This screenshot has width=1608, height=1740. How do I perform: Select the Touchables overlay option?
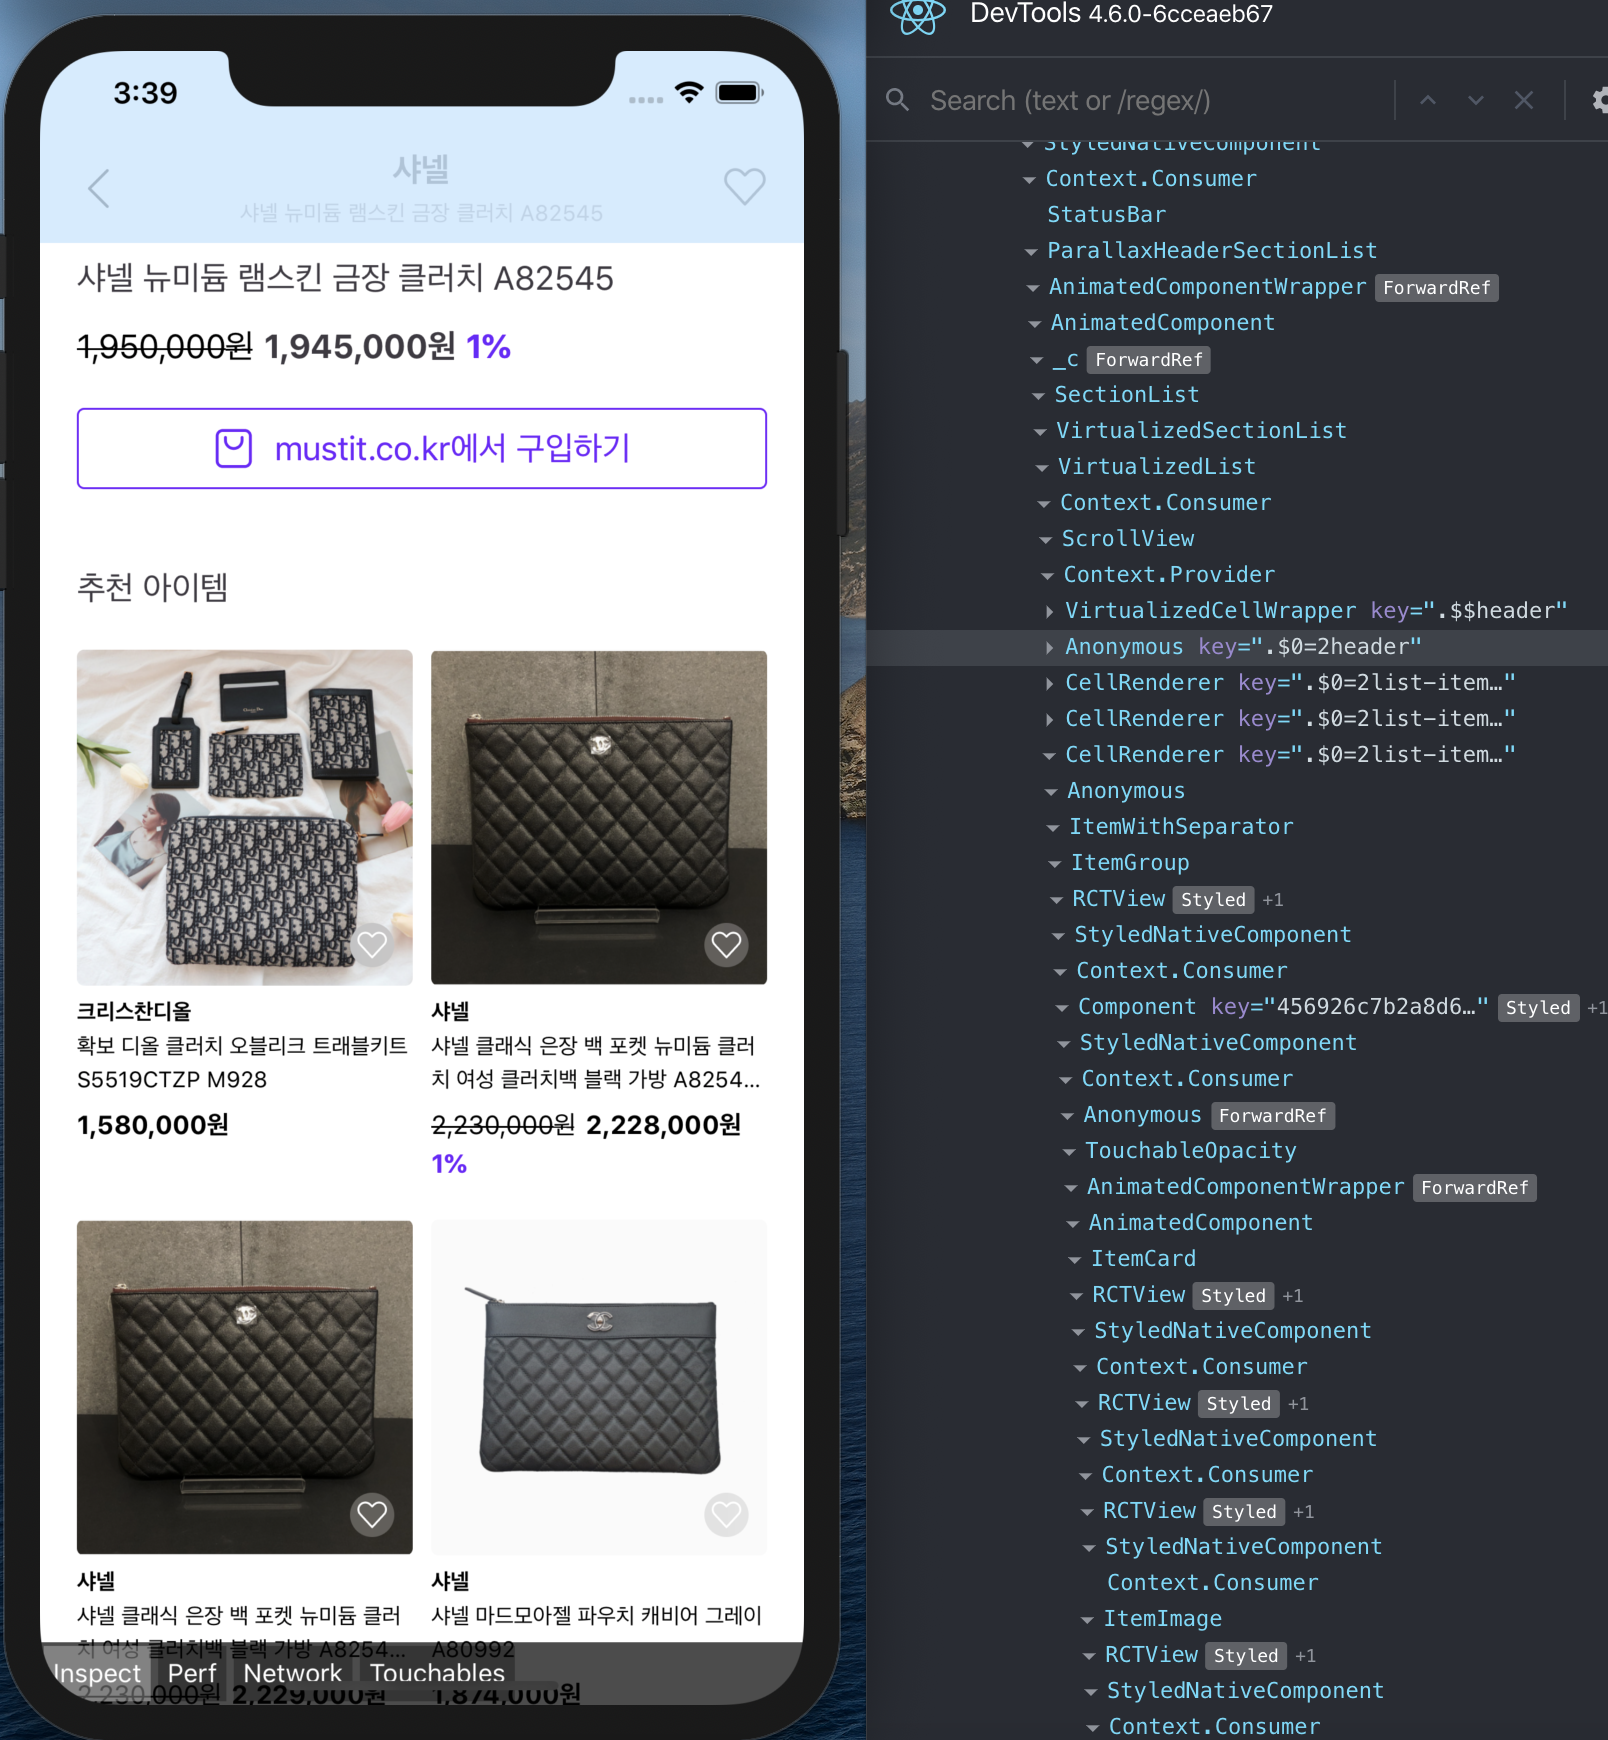coord(437,1673)
